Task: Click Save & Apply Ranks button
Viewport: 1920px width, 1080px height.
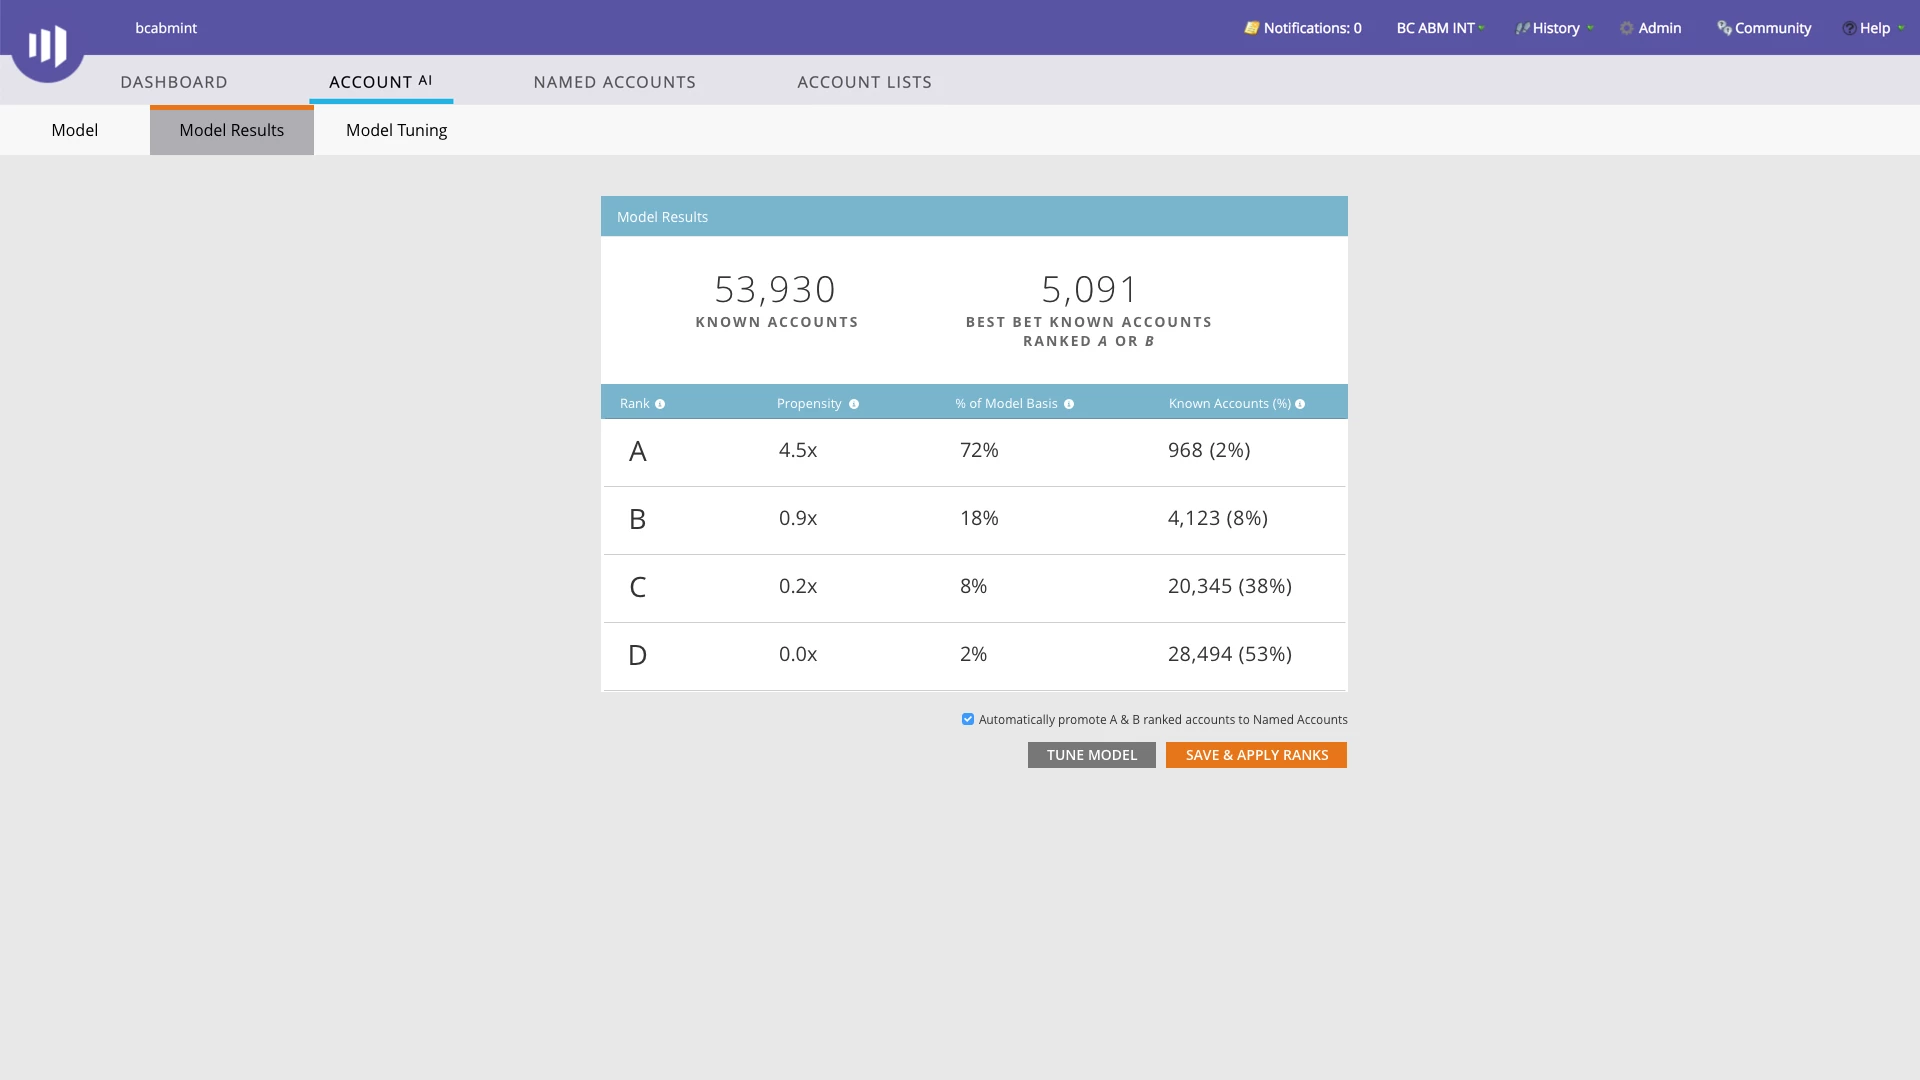Action: coord(1256,755)
